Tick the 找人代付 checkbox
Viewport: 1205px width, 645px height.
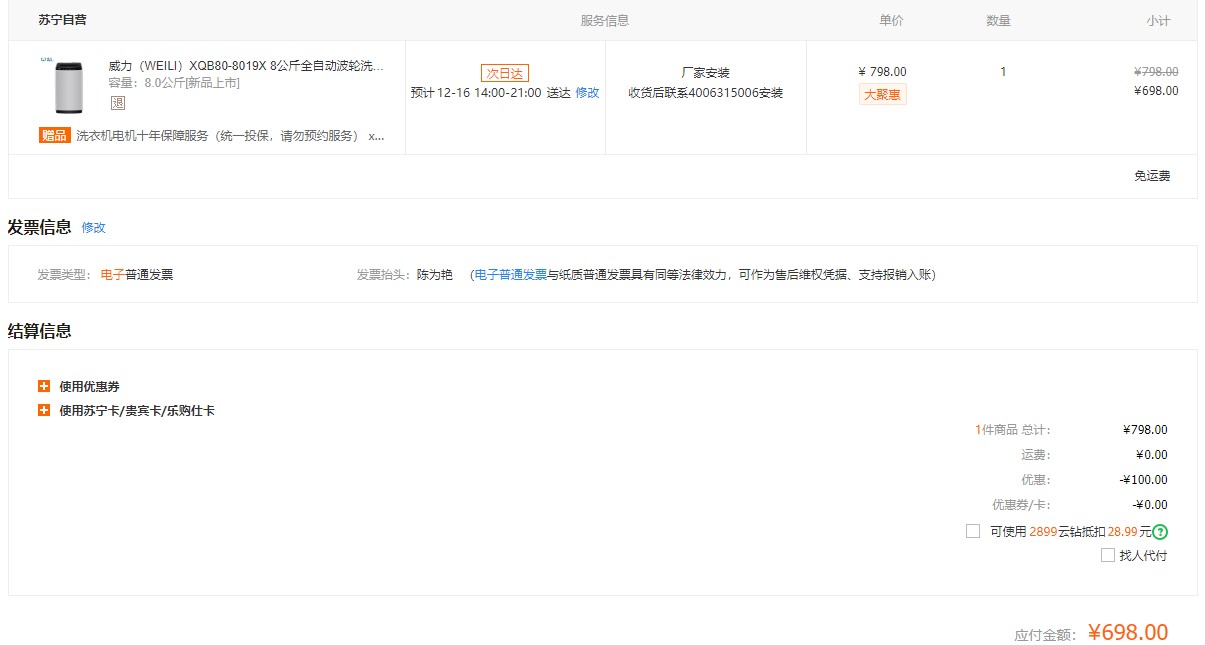coord(1108,555)
